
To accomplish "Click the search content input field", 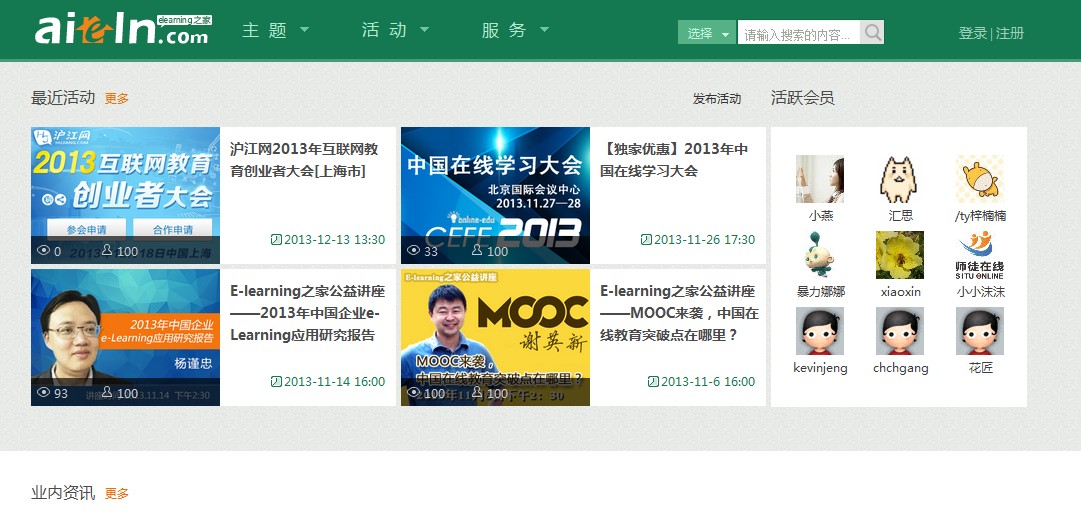I will point(799,32).
